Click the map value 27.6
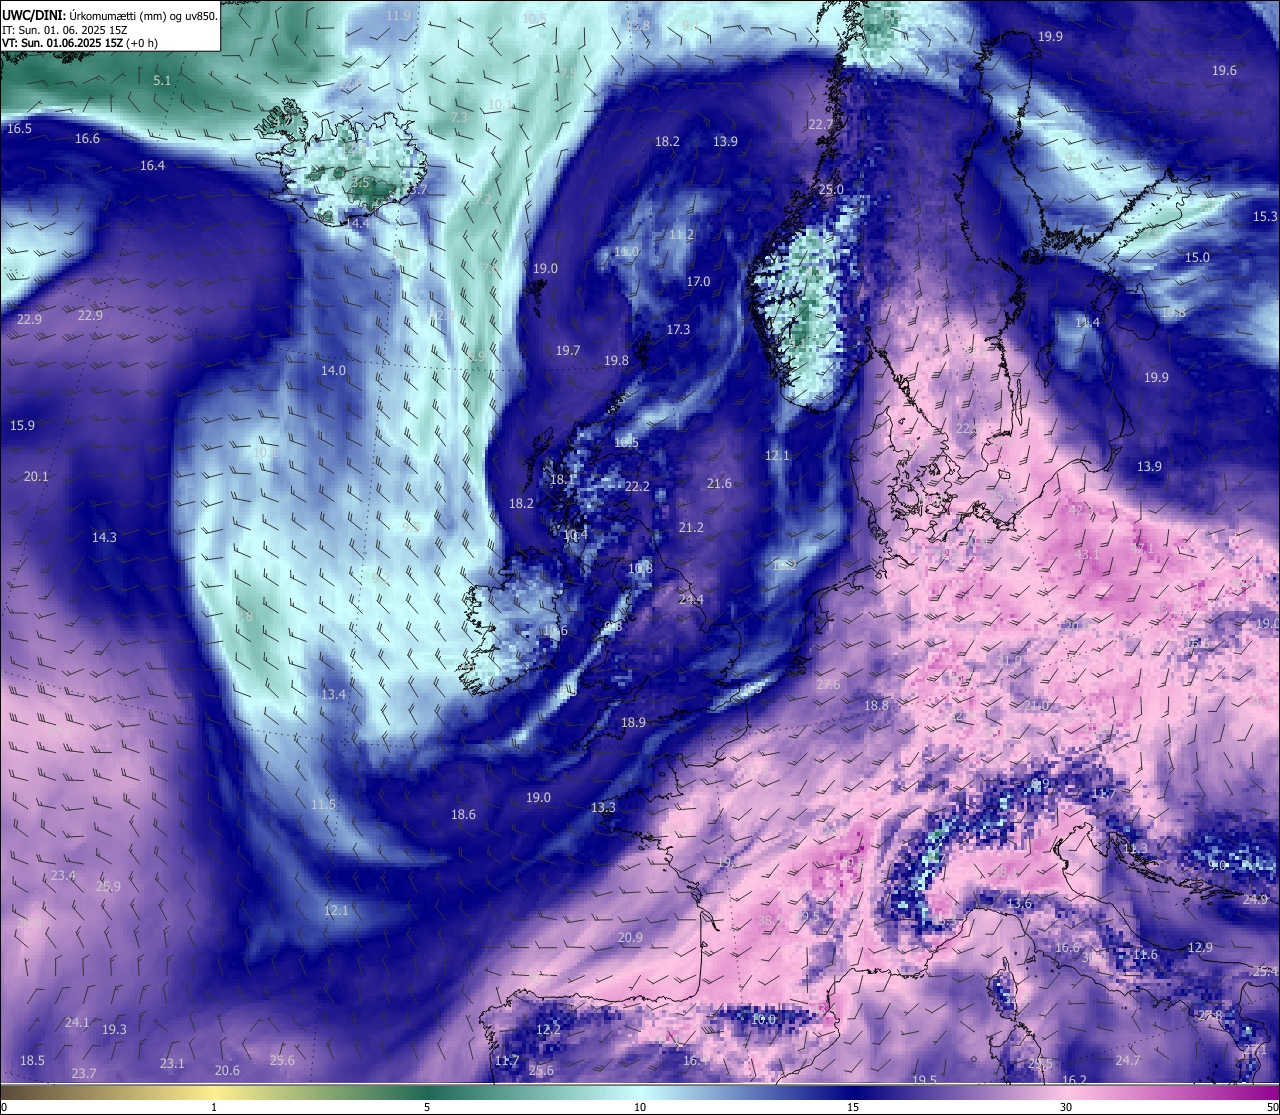This screenshot has height=1115, width=1280. coord(828,684)
